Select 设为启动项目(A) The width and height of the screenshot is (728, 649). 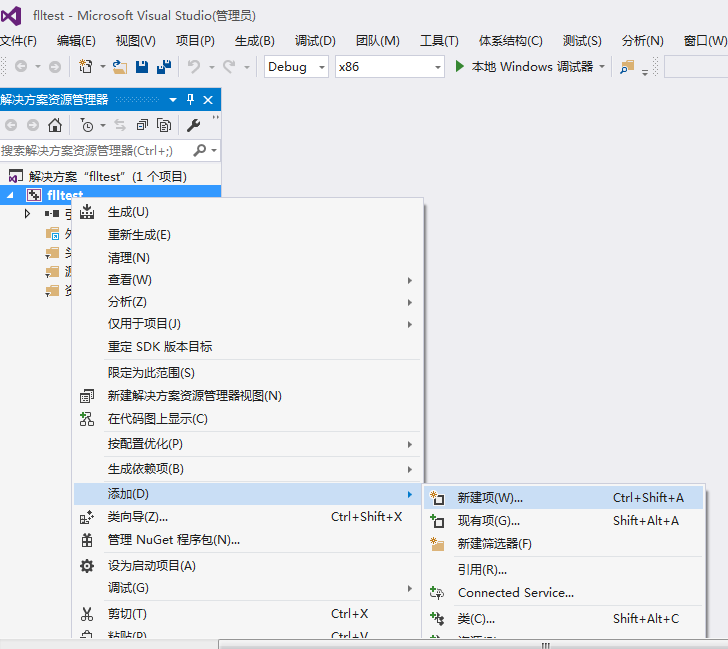248,566
